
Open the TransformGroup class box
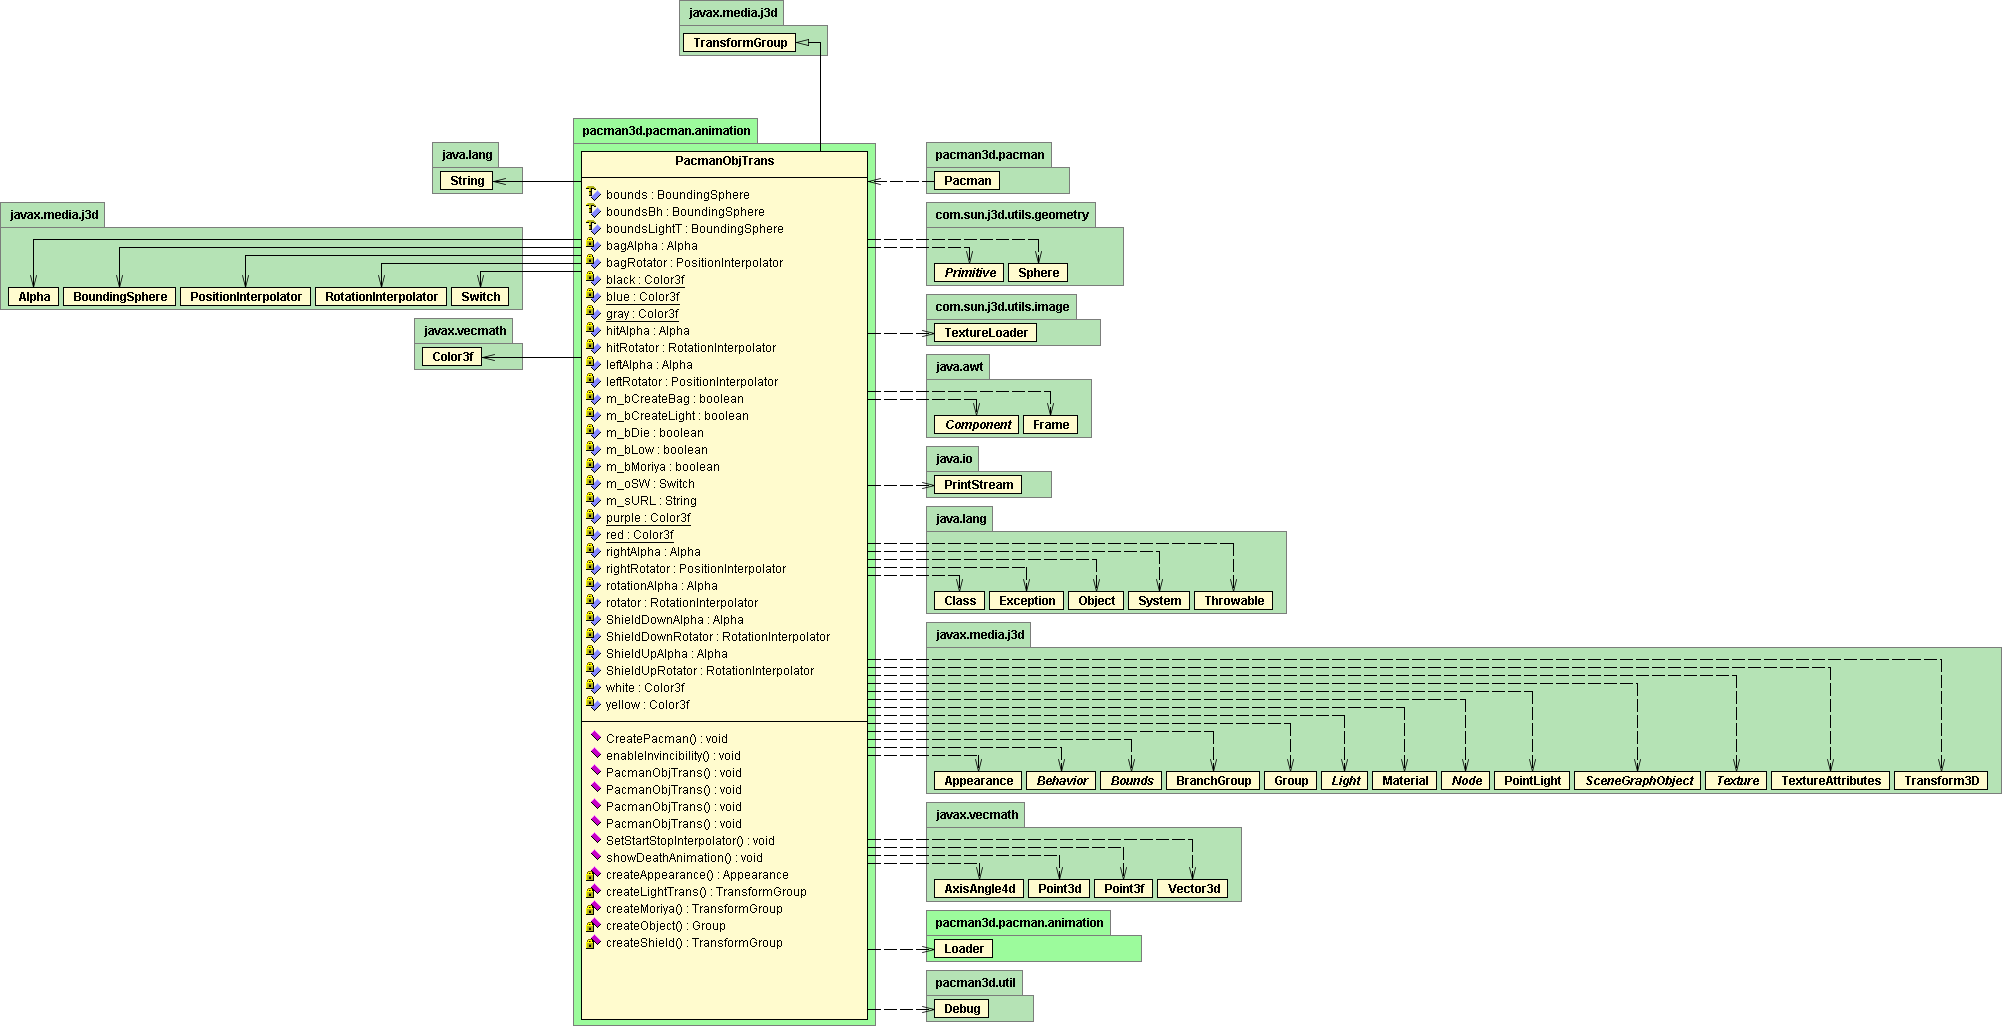pos(740,43)
